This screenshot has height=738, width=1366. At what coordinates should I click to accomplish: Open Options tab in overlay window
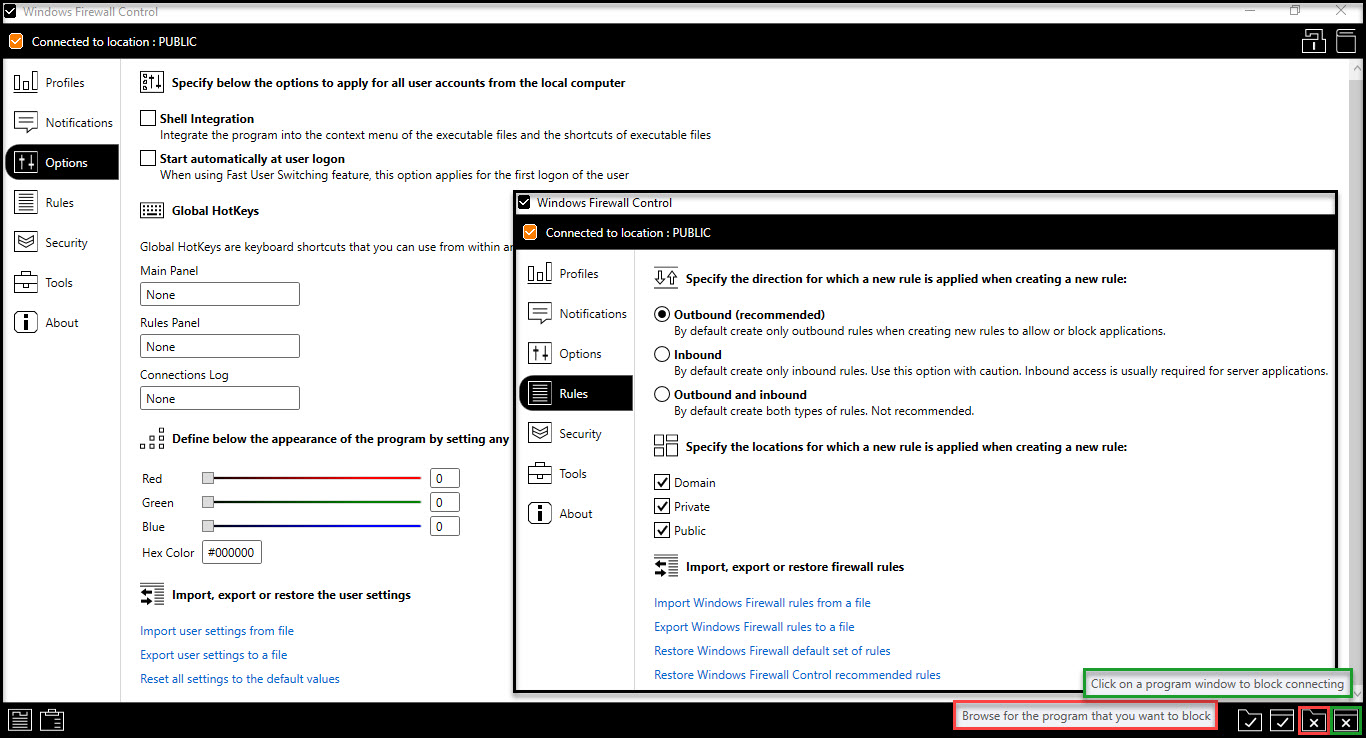[576, 354]
